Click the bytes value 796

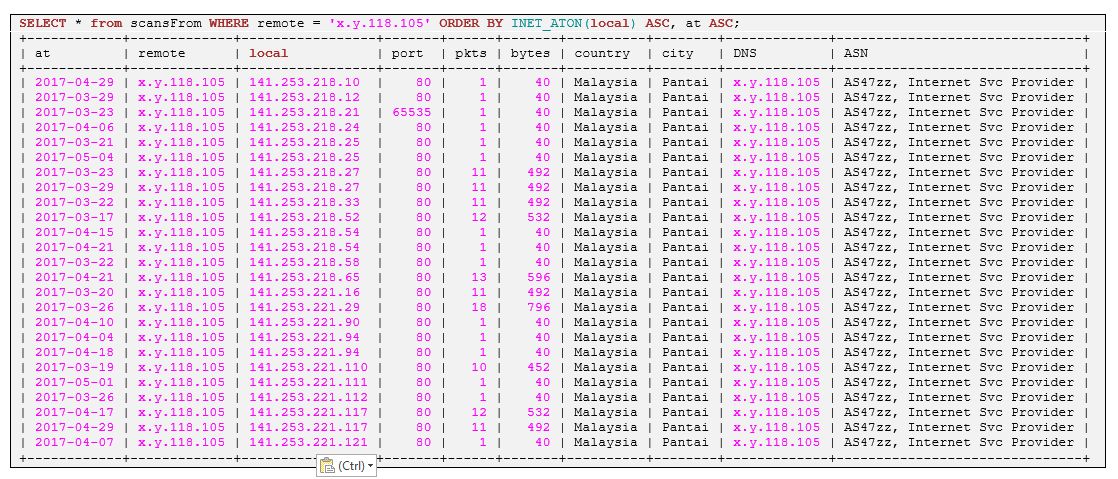pos(538,307)
